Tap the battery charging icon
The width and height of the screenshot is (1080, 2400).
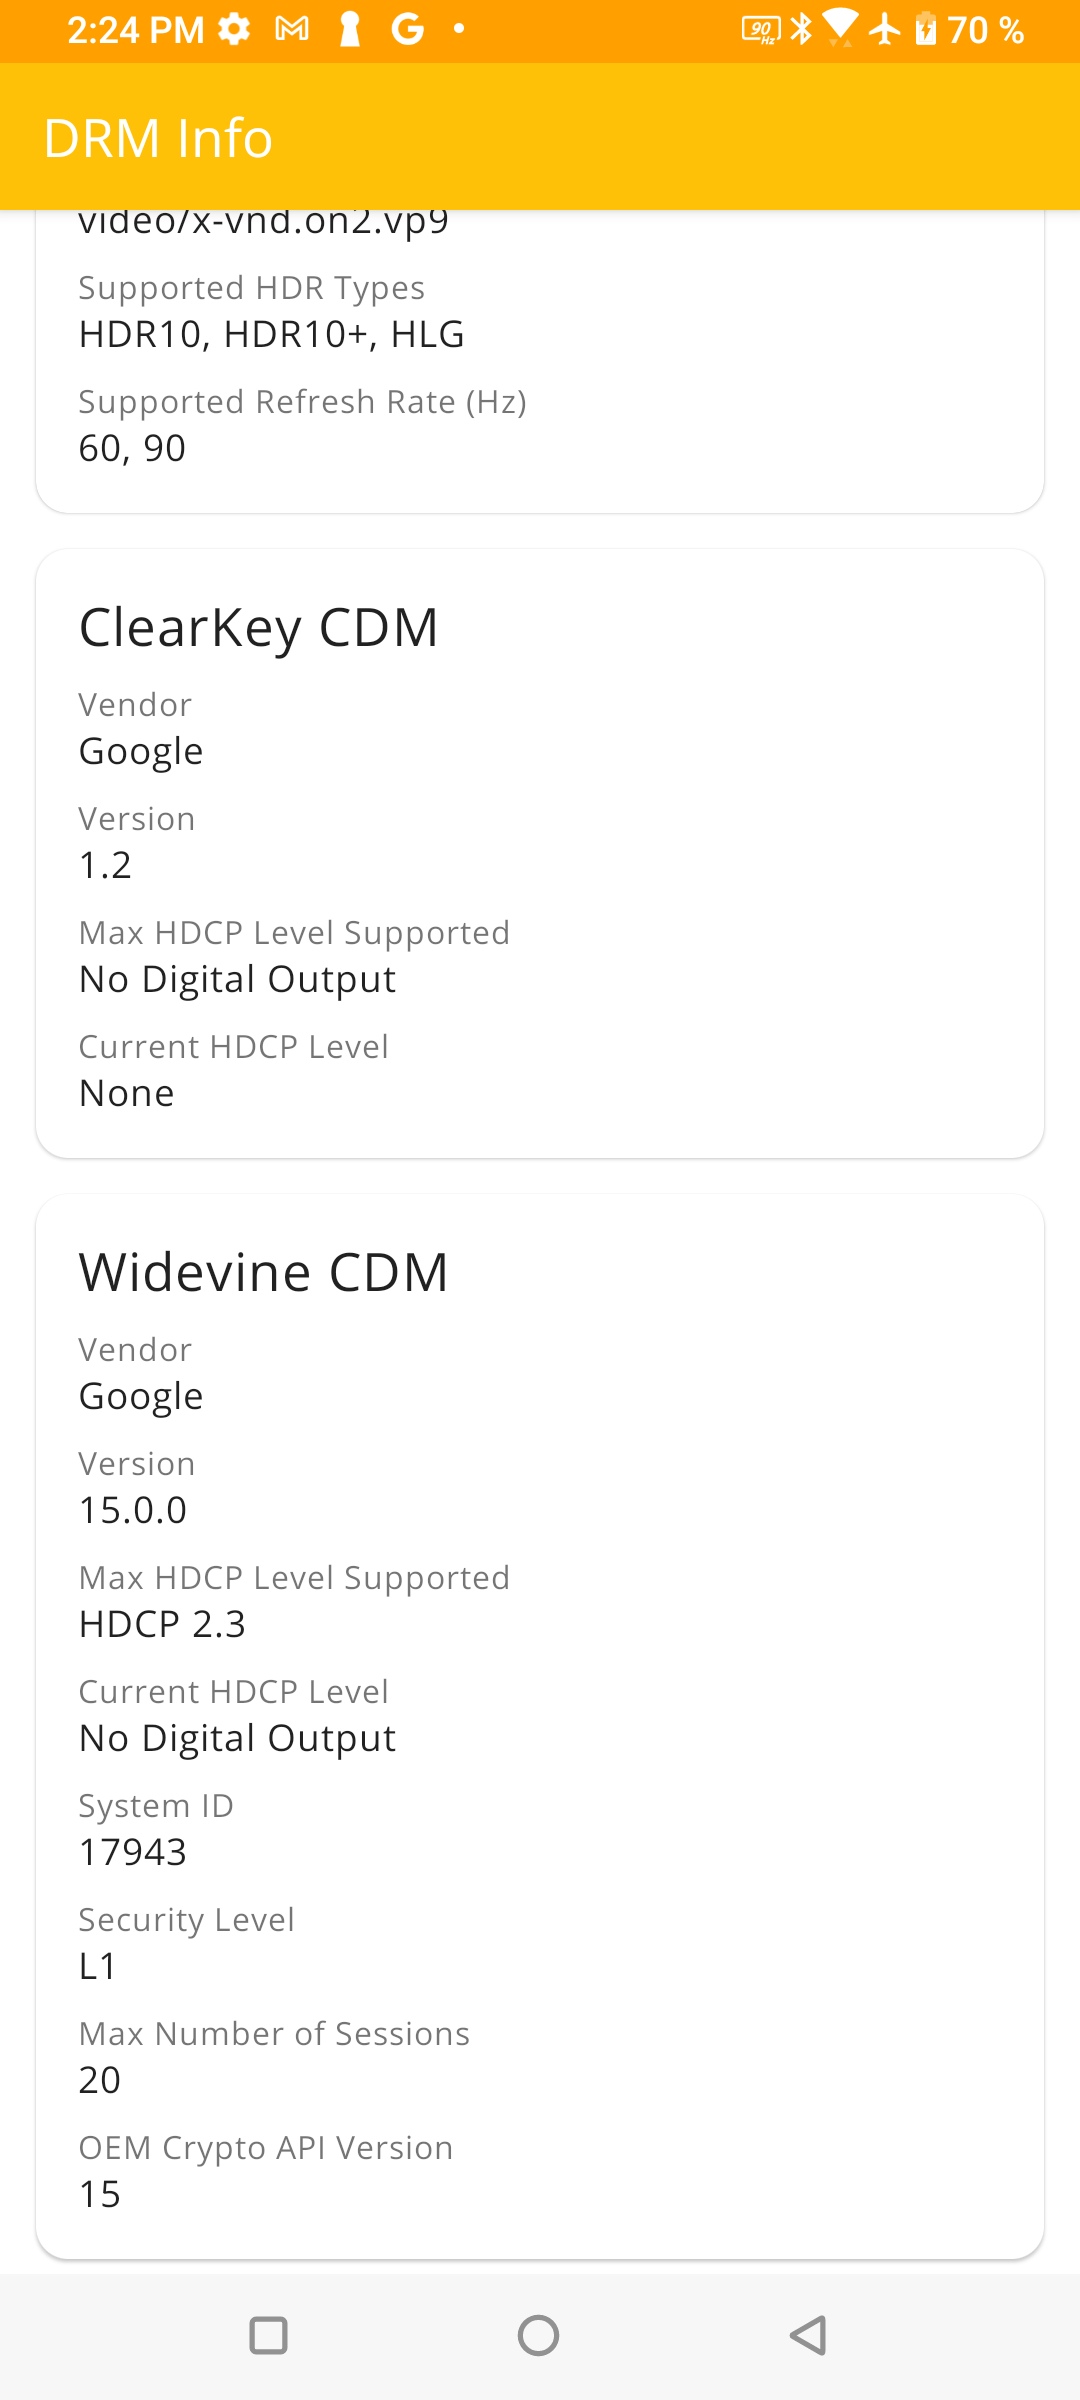(926, 29)
